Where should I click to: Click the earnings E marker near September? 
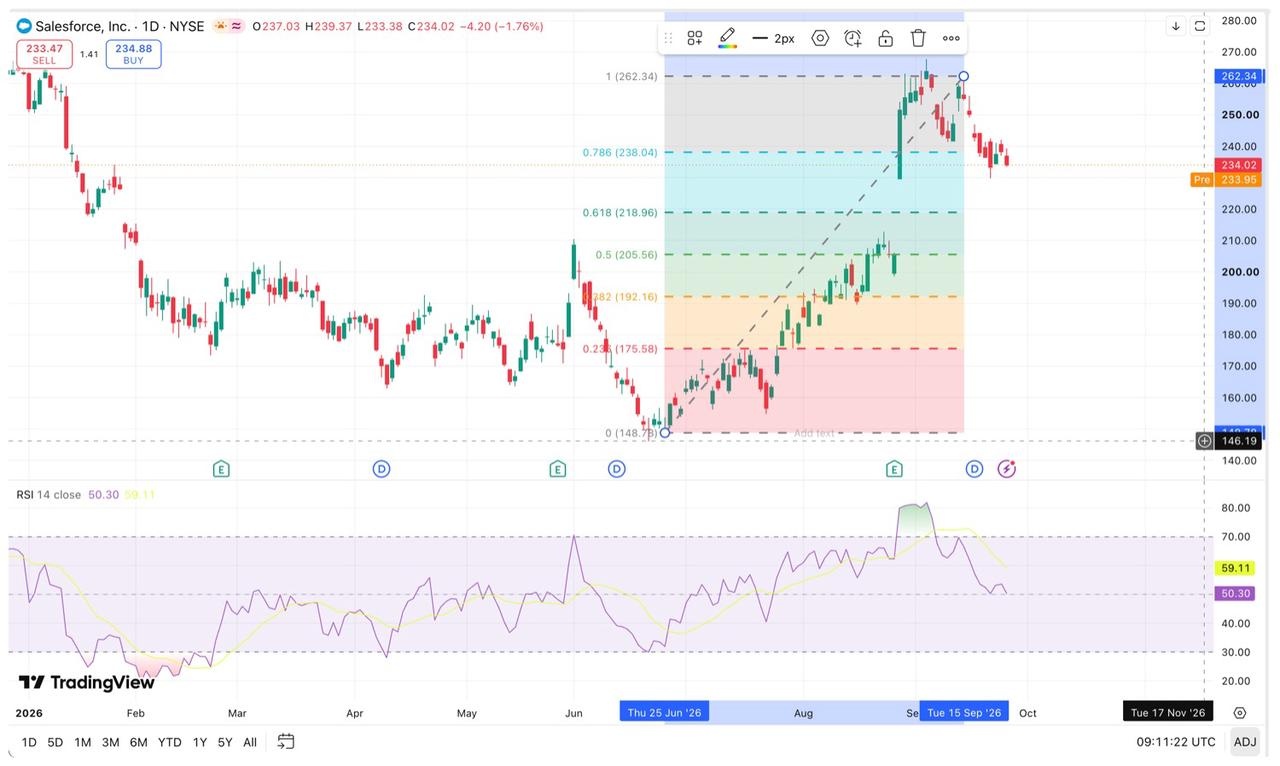click(x=894, y=469)
